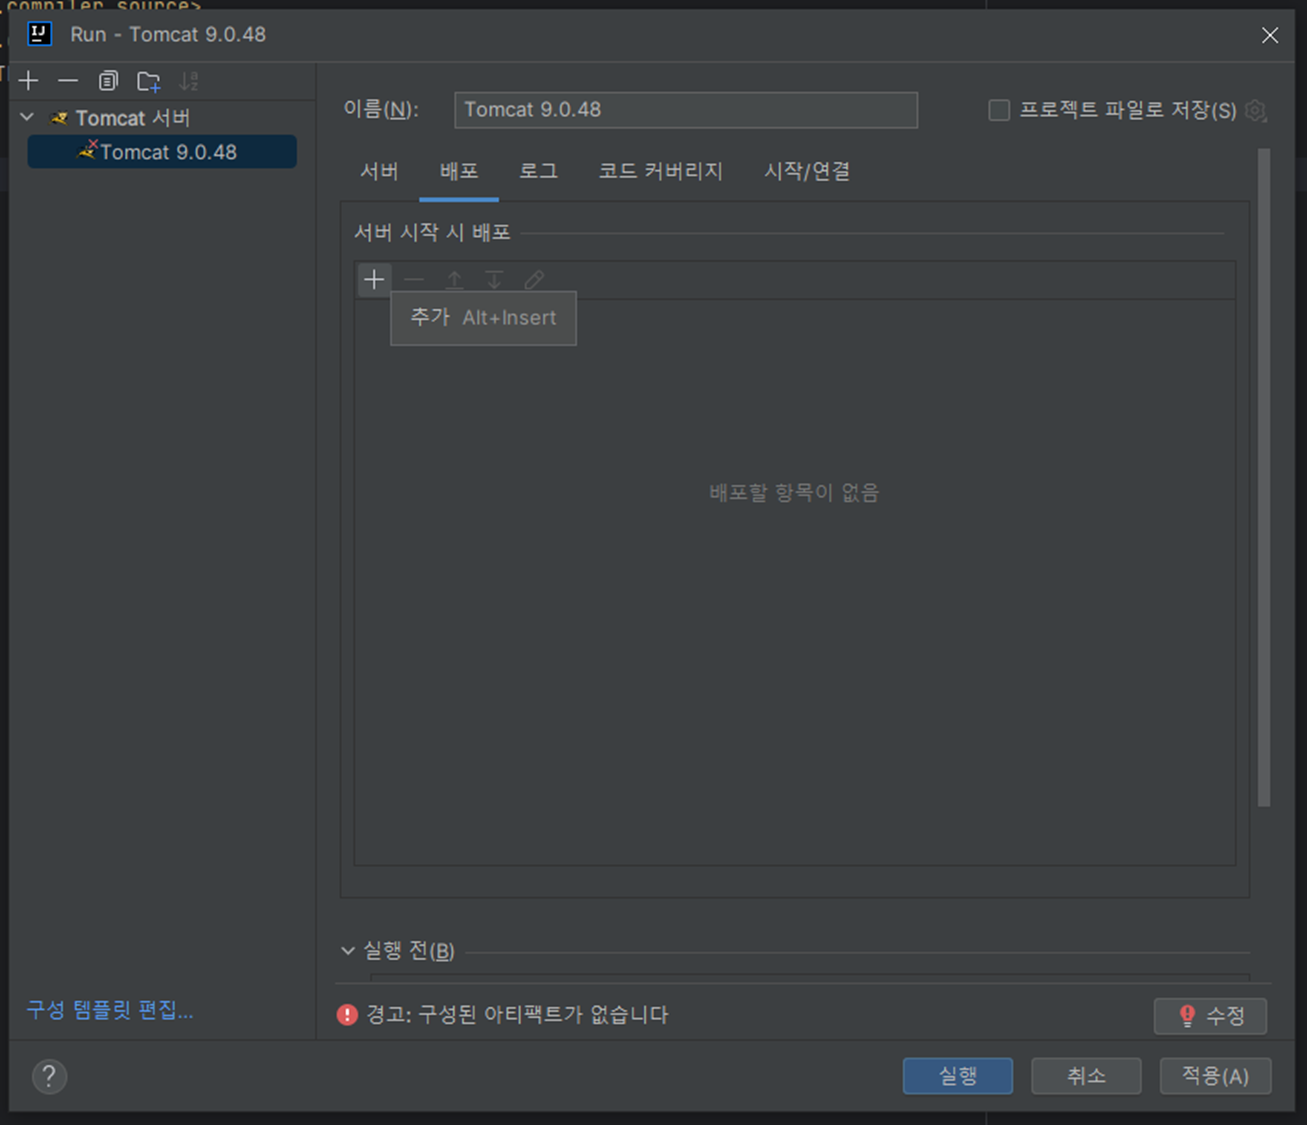Click the 경고: 구성된 아티팩트가 없습니다 message

pos(517,1015)
